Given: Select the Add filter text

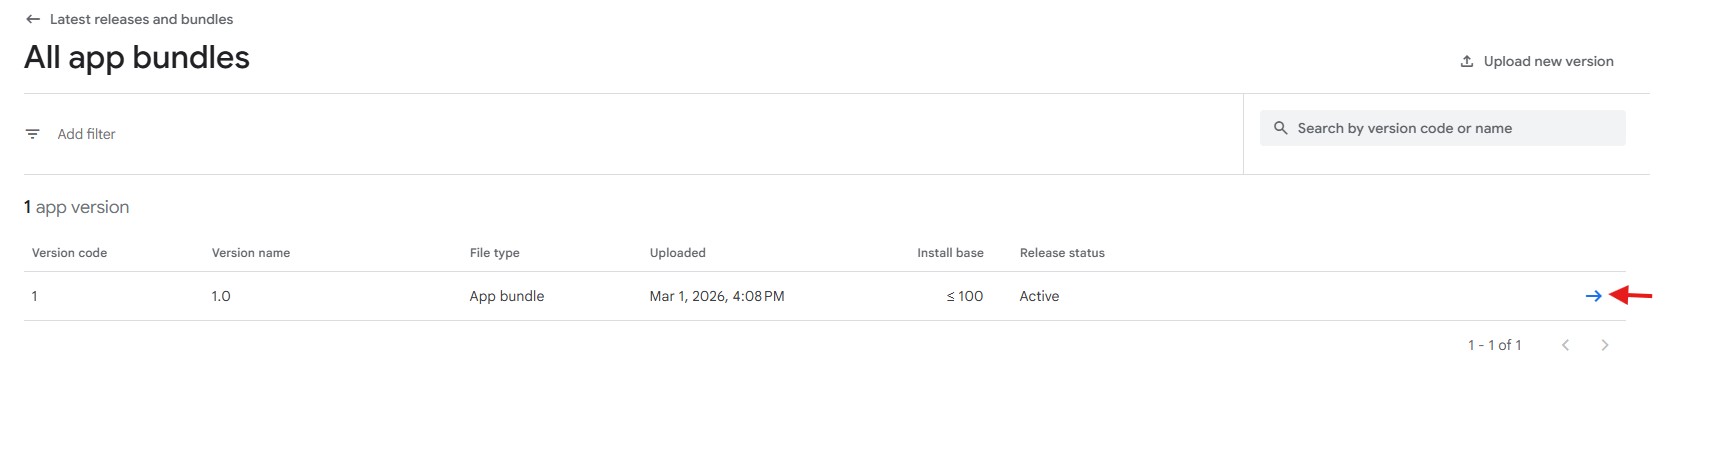Looking at the screenshot, I should point(87,134).
